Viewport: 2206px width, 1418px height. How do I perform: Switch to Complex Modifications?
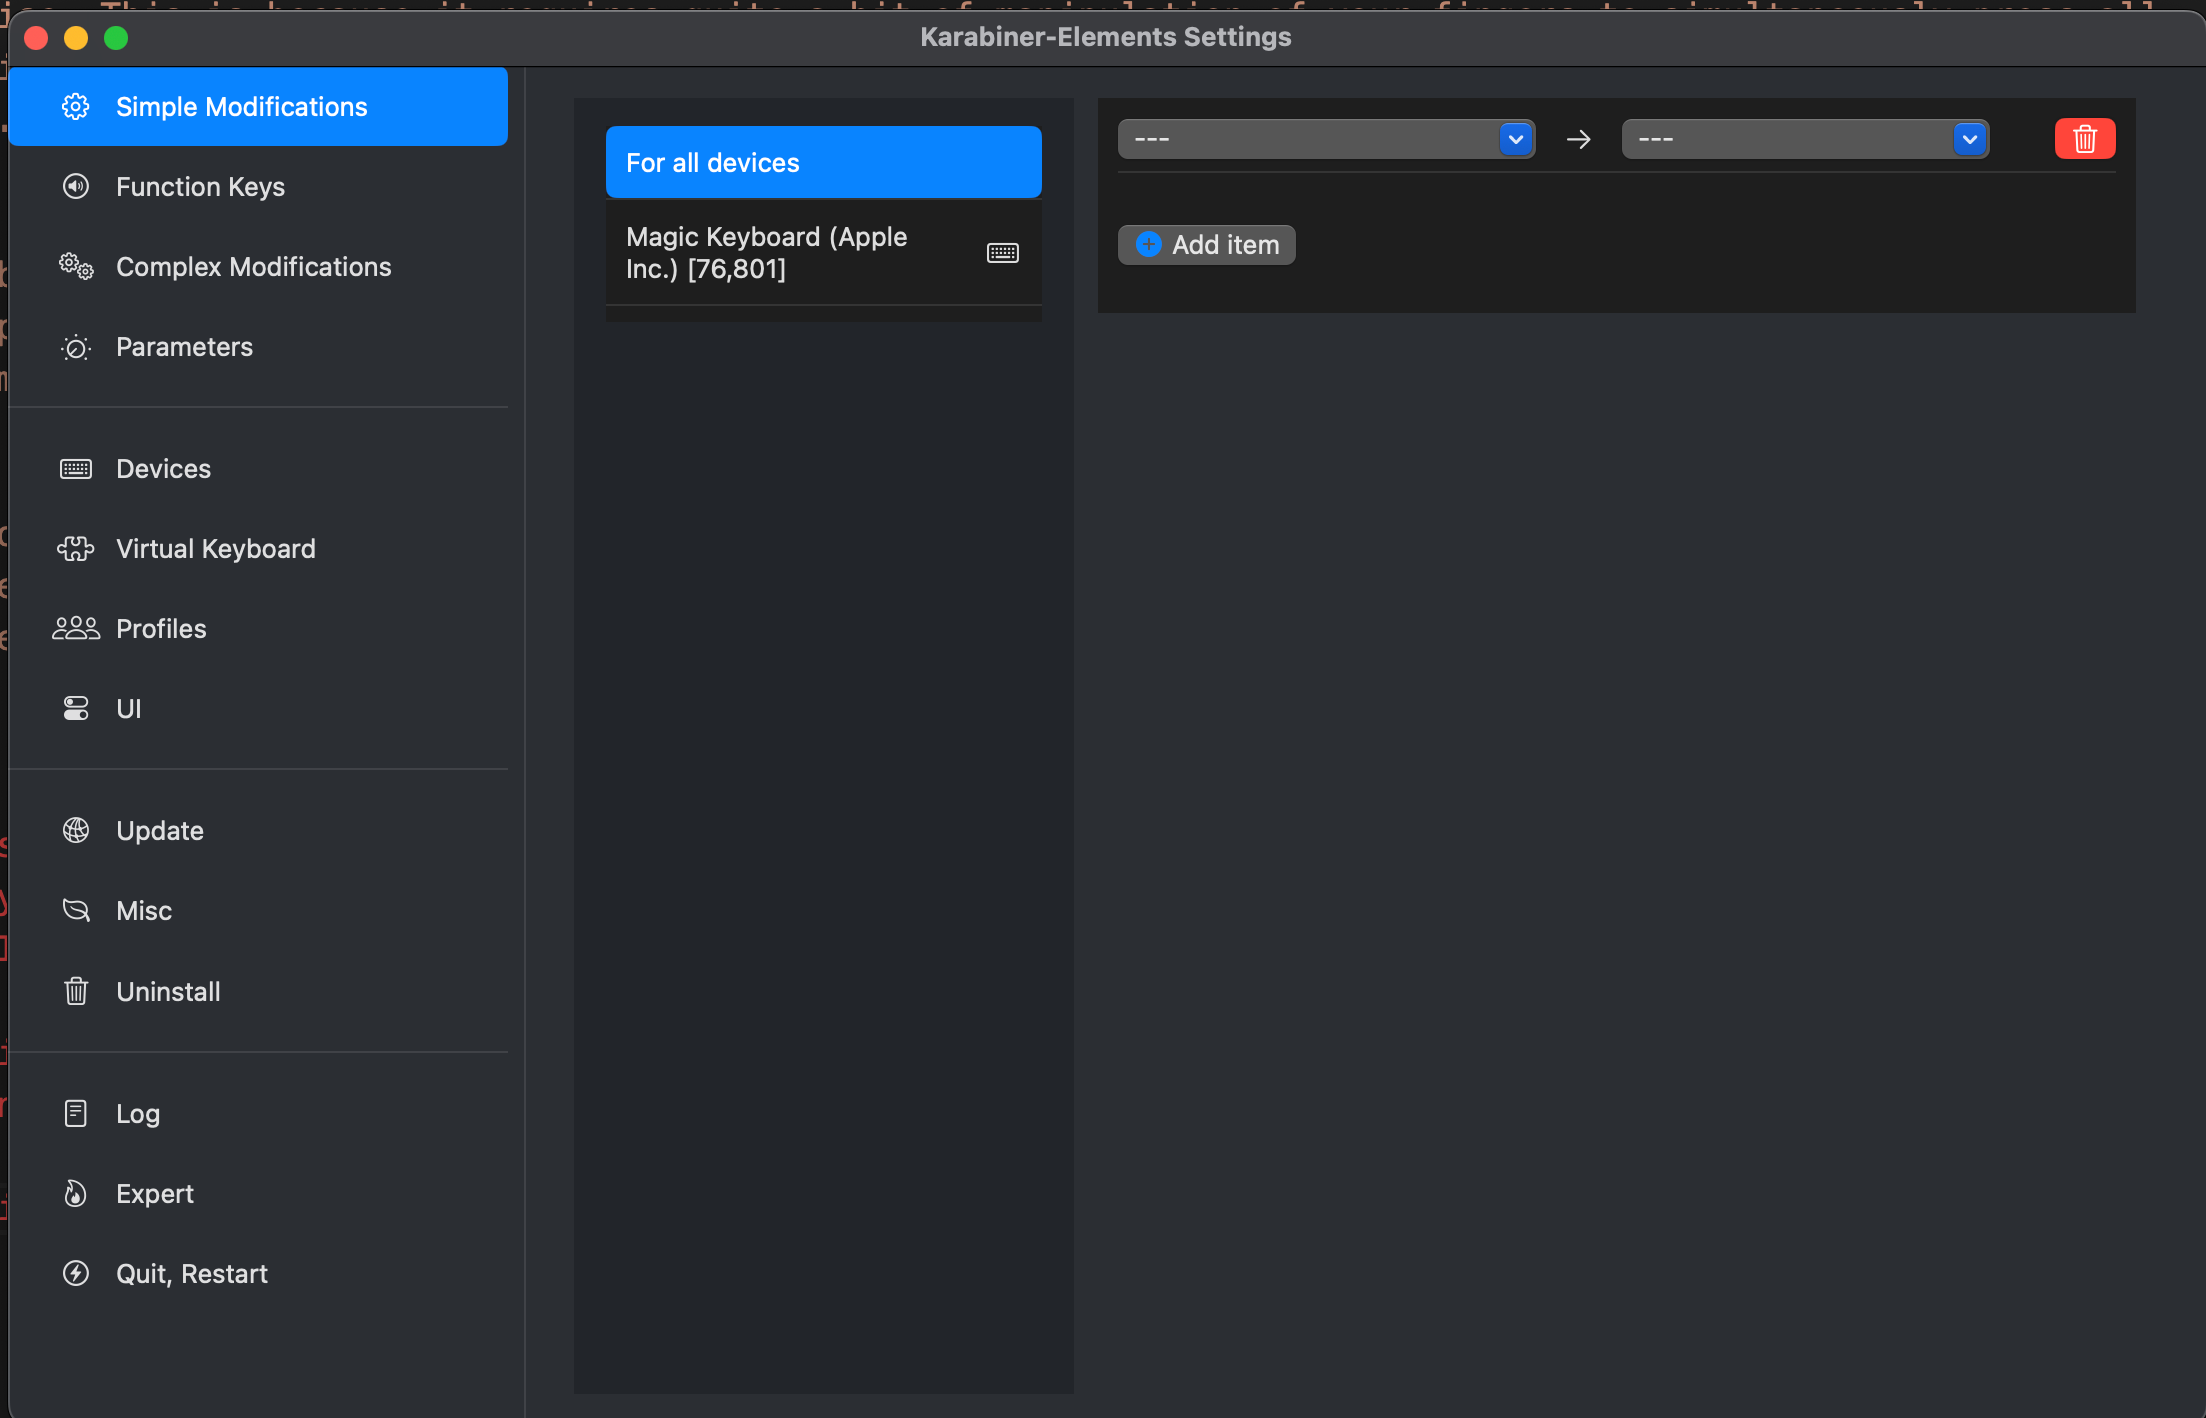[258, 267]
